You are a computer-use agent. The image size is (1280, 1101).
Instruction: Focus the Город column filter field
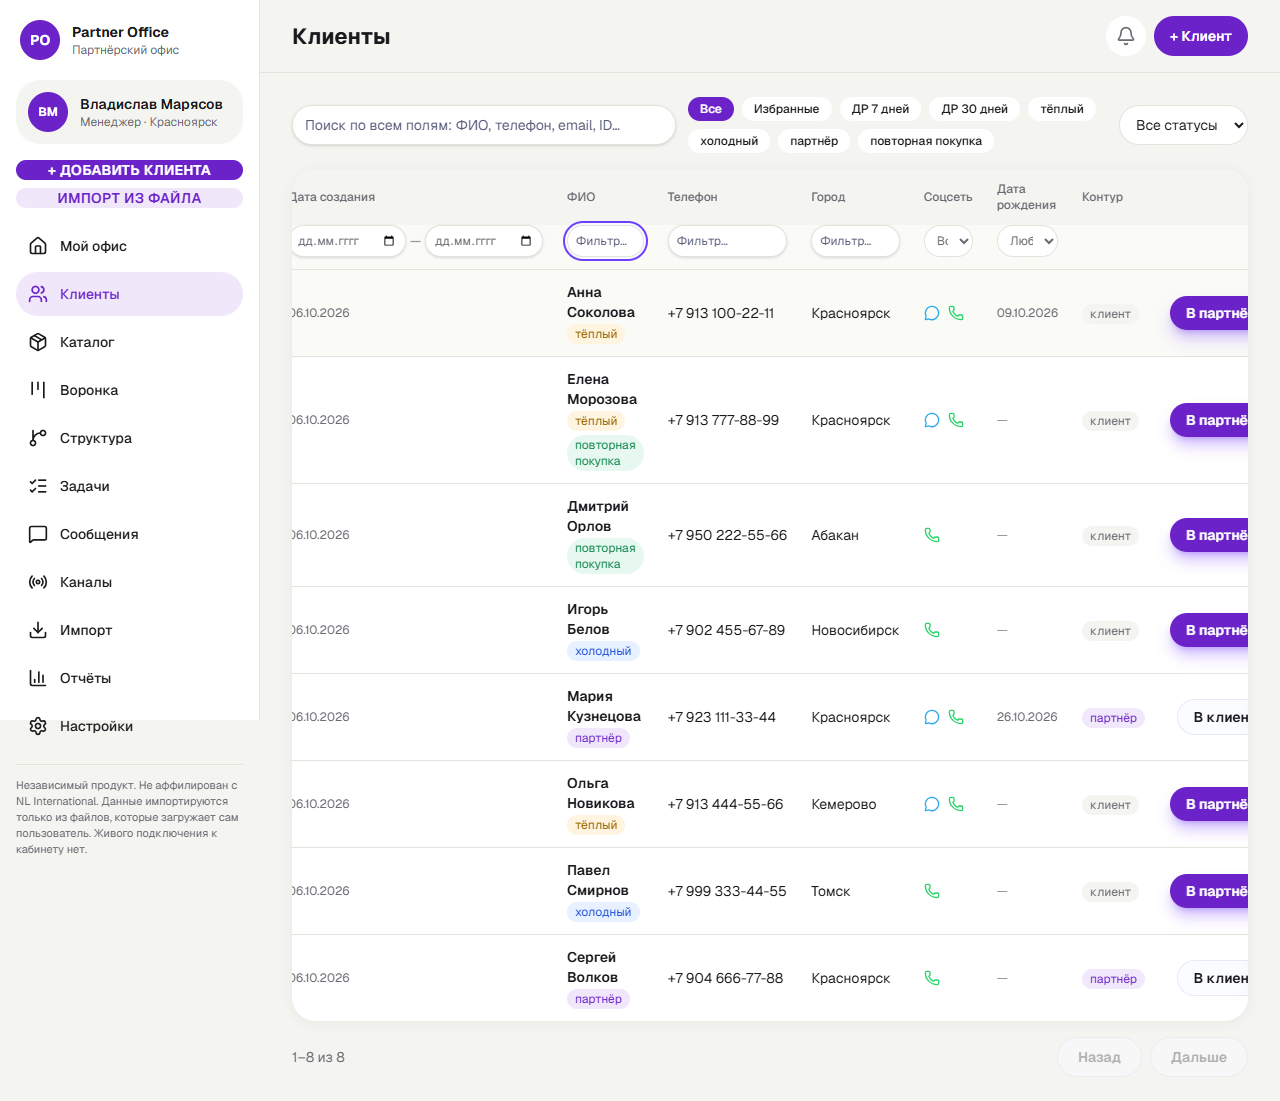click(855, 241)
